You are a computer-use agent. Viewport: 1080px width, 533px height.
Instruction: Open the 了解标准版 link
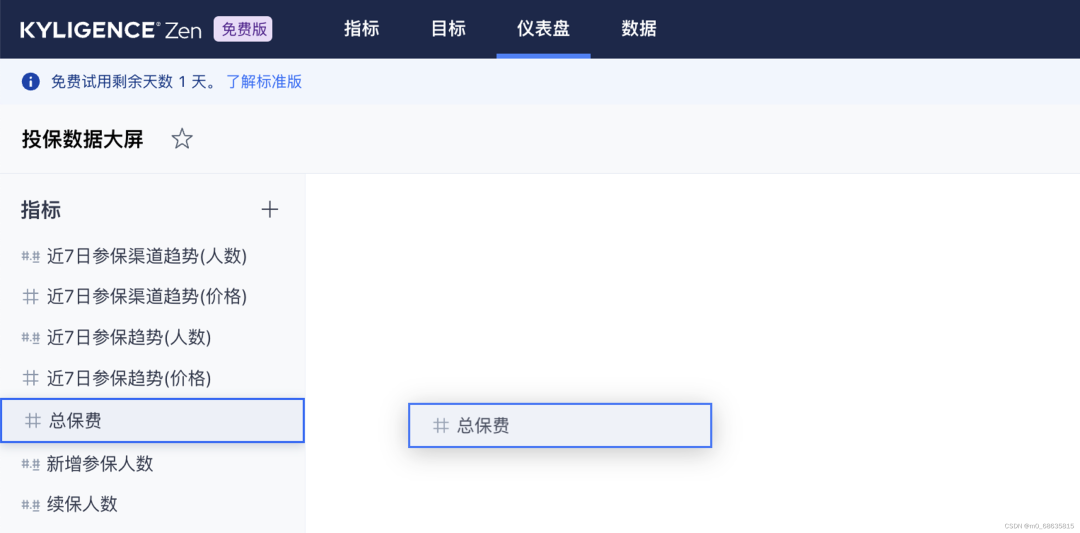pyautogui.click(x=264, y=82)
